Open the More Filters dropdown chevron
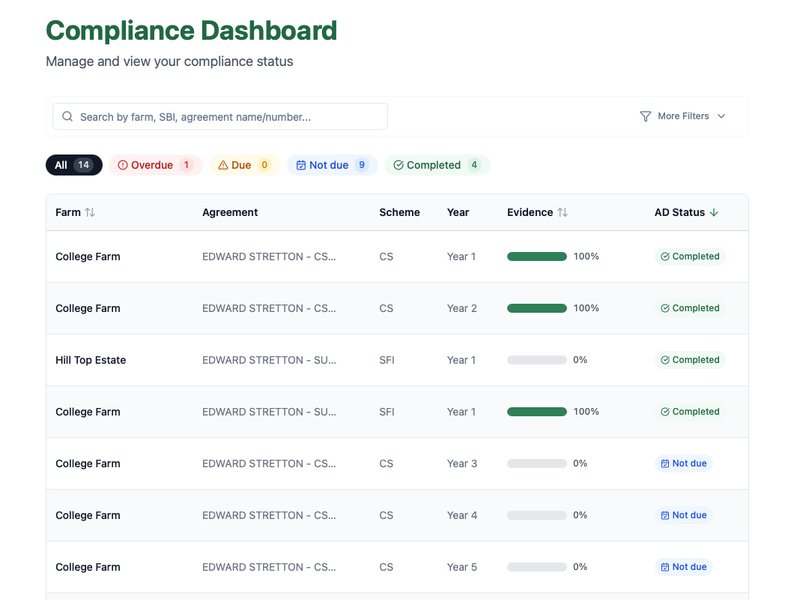 tap(722, 116)
